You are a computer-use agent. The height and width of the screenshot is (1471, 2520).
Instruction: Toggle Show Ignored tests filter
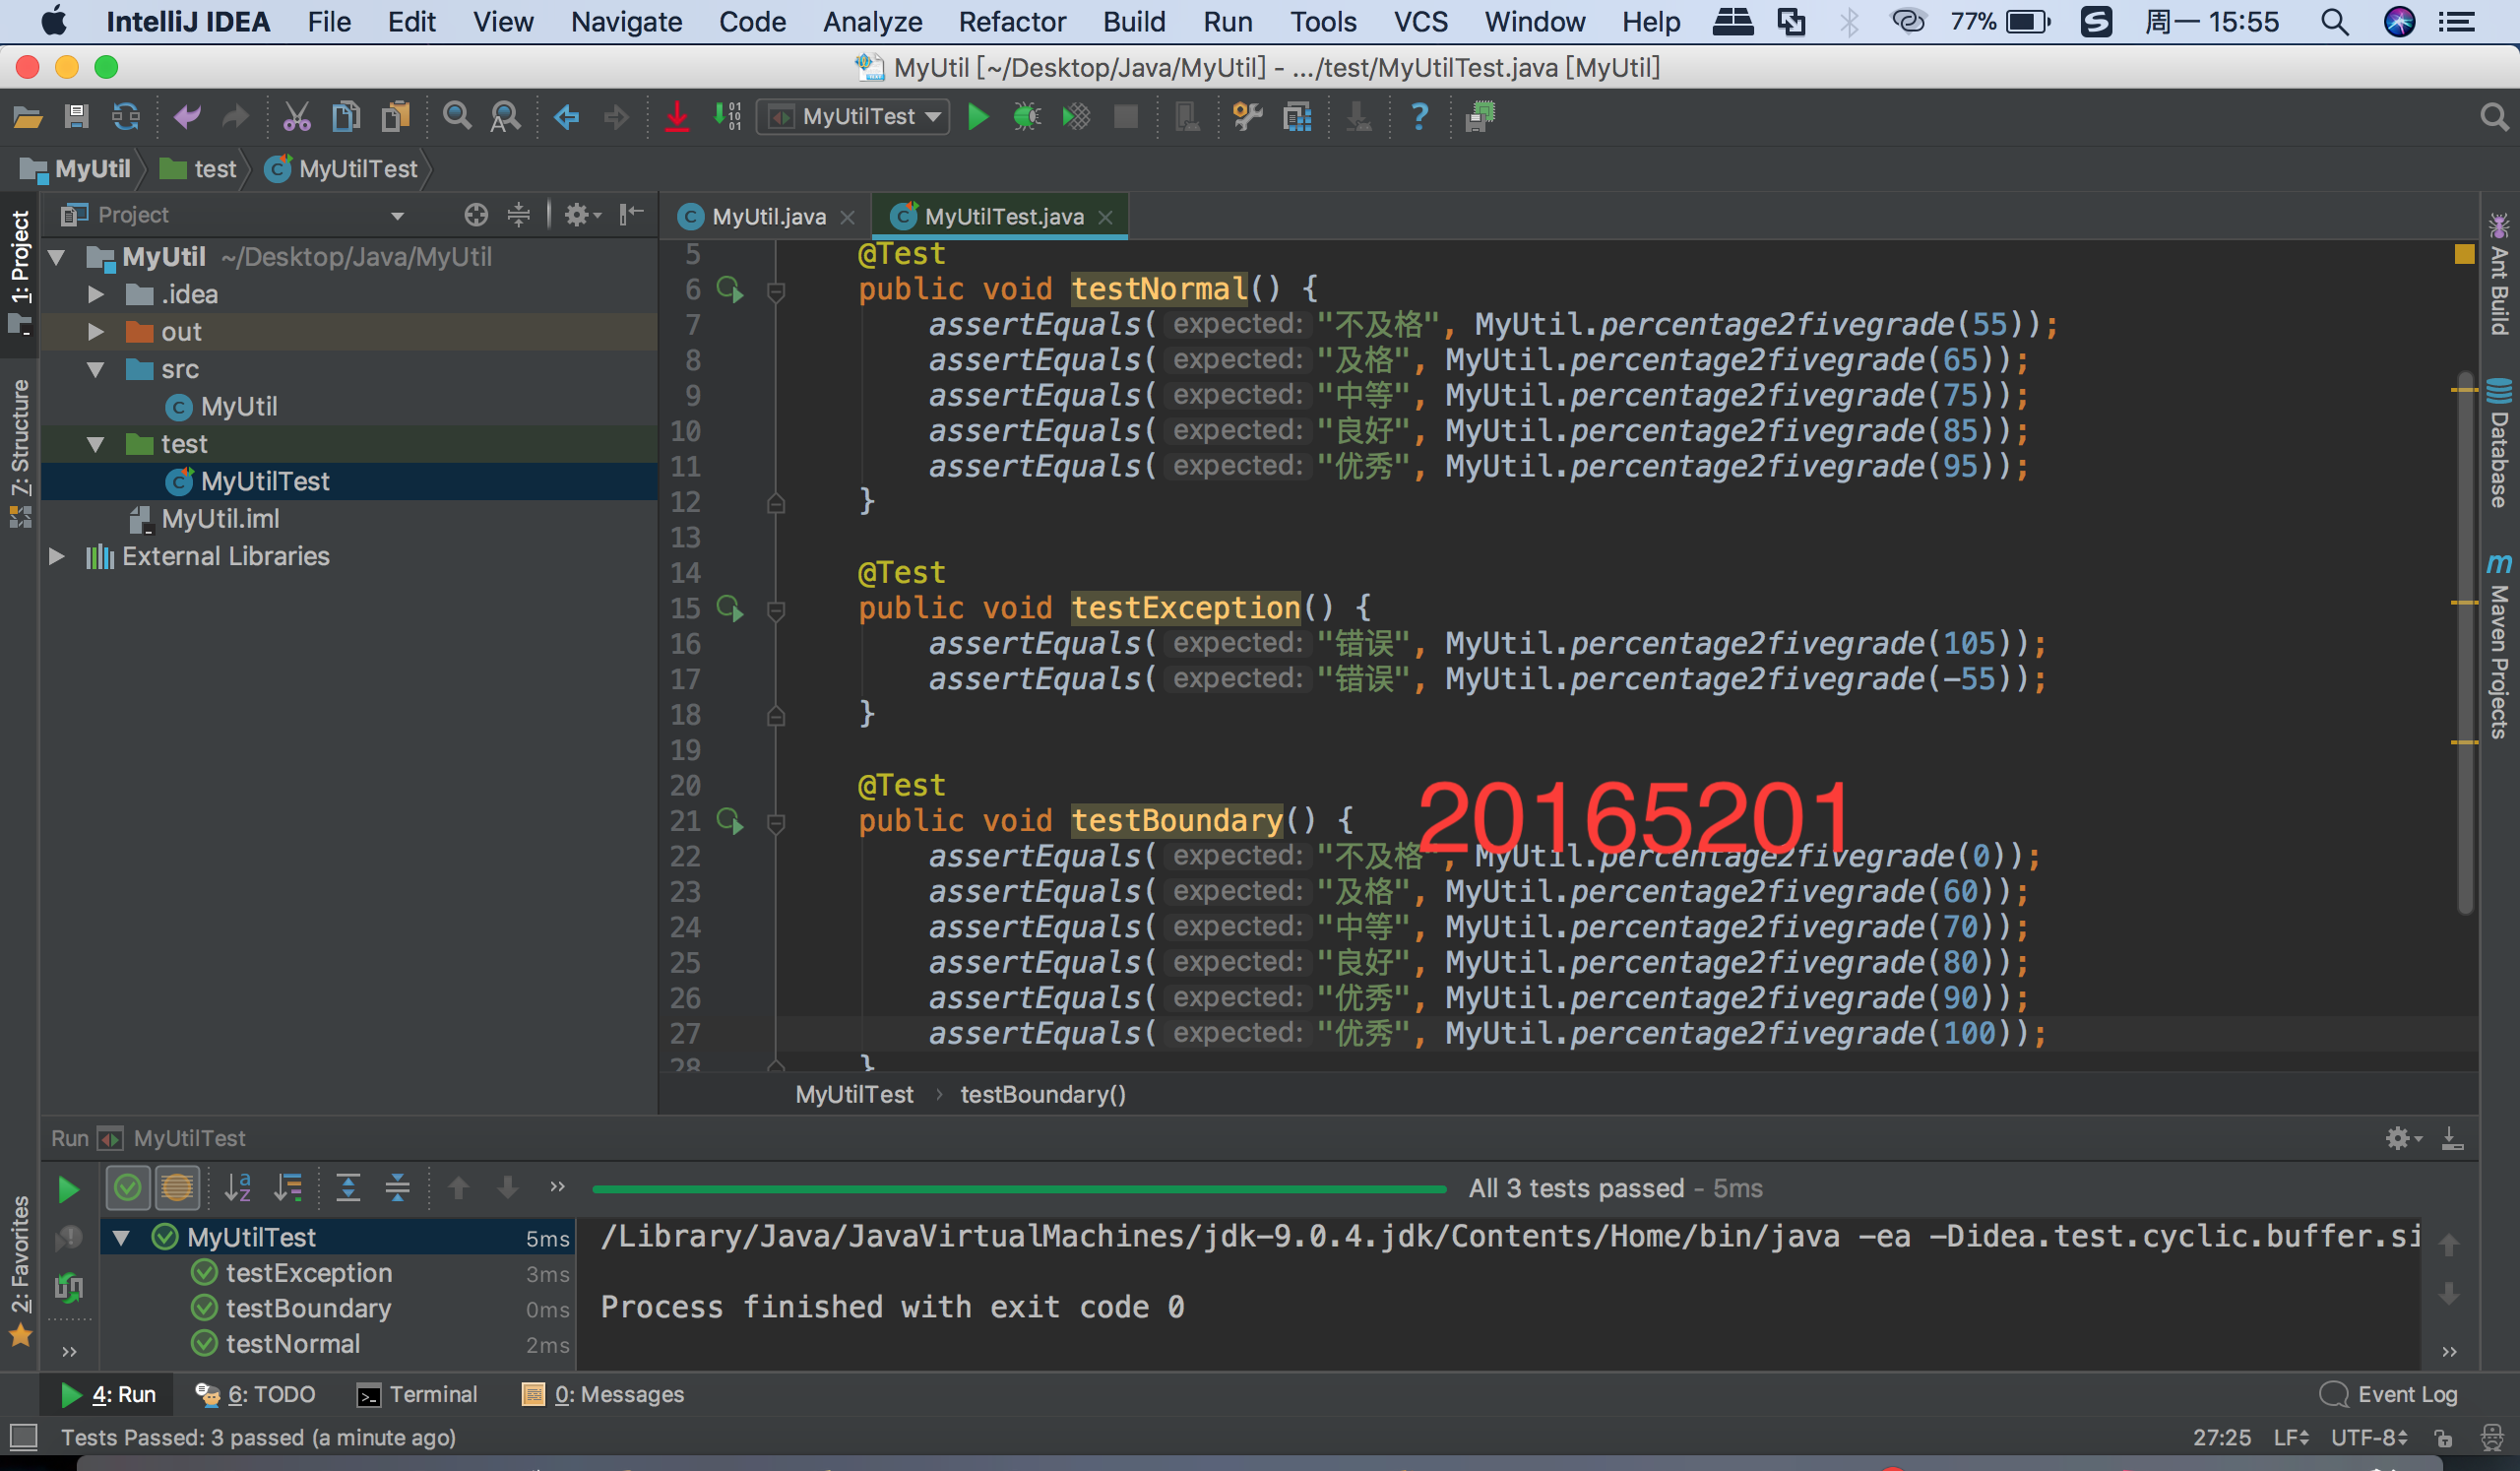tap(177, 1188)
